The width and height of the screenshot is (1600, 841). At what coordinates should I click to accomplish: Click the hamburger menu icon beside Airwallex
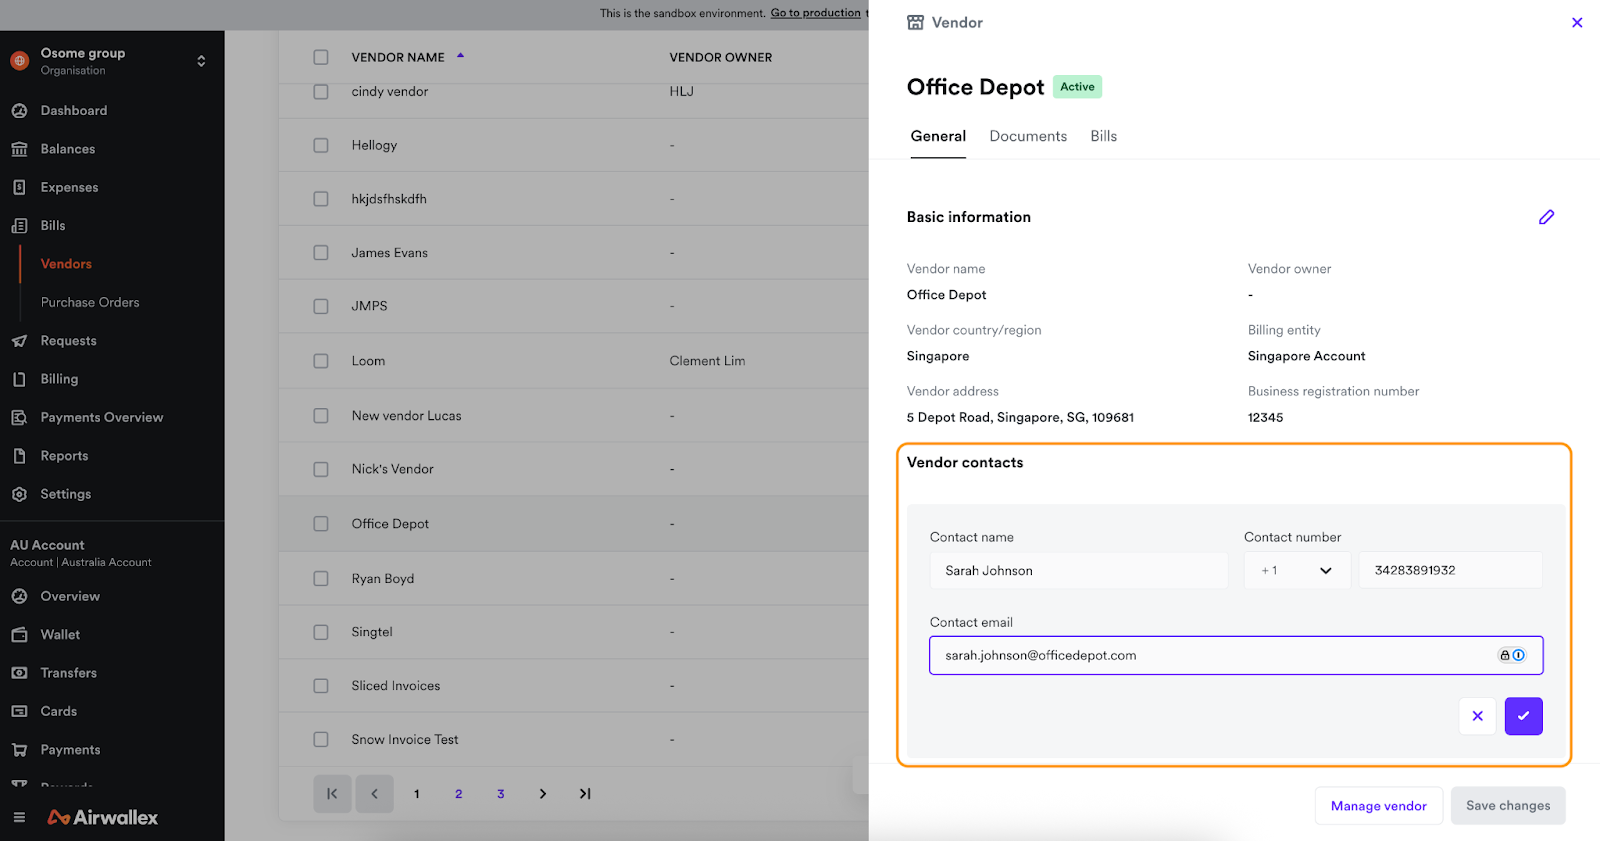pyautogui.click(x=19, y=817)
